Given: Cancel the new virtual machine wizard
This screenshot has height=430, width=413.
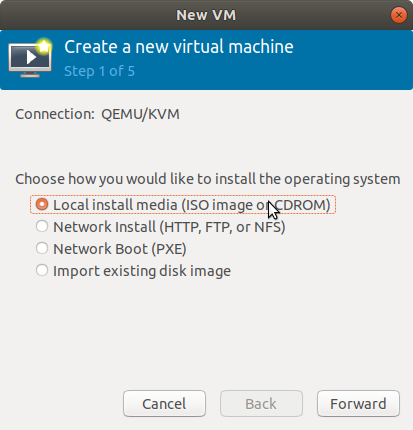Looking at the screenshot, I should [164, 404].
